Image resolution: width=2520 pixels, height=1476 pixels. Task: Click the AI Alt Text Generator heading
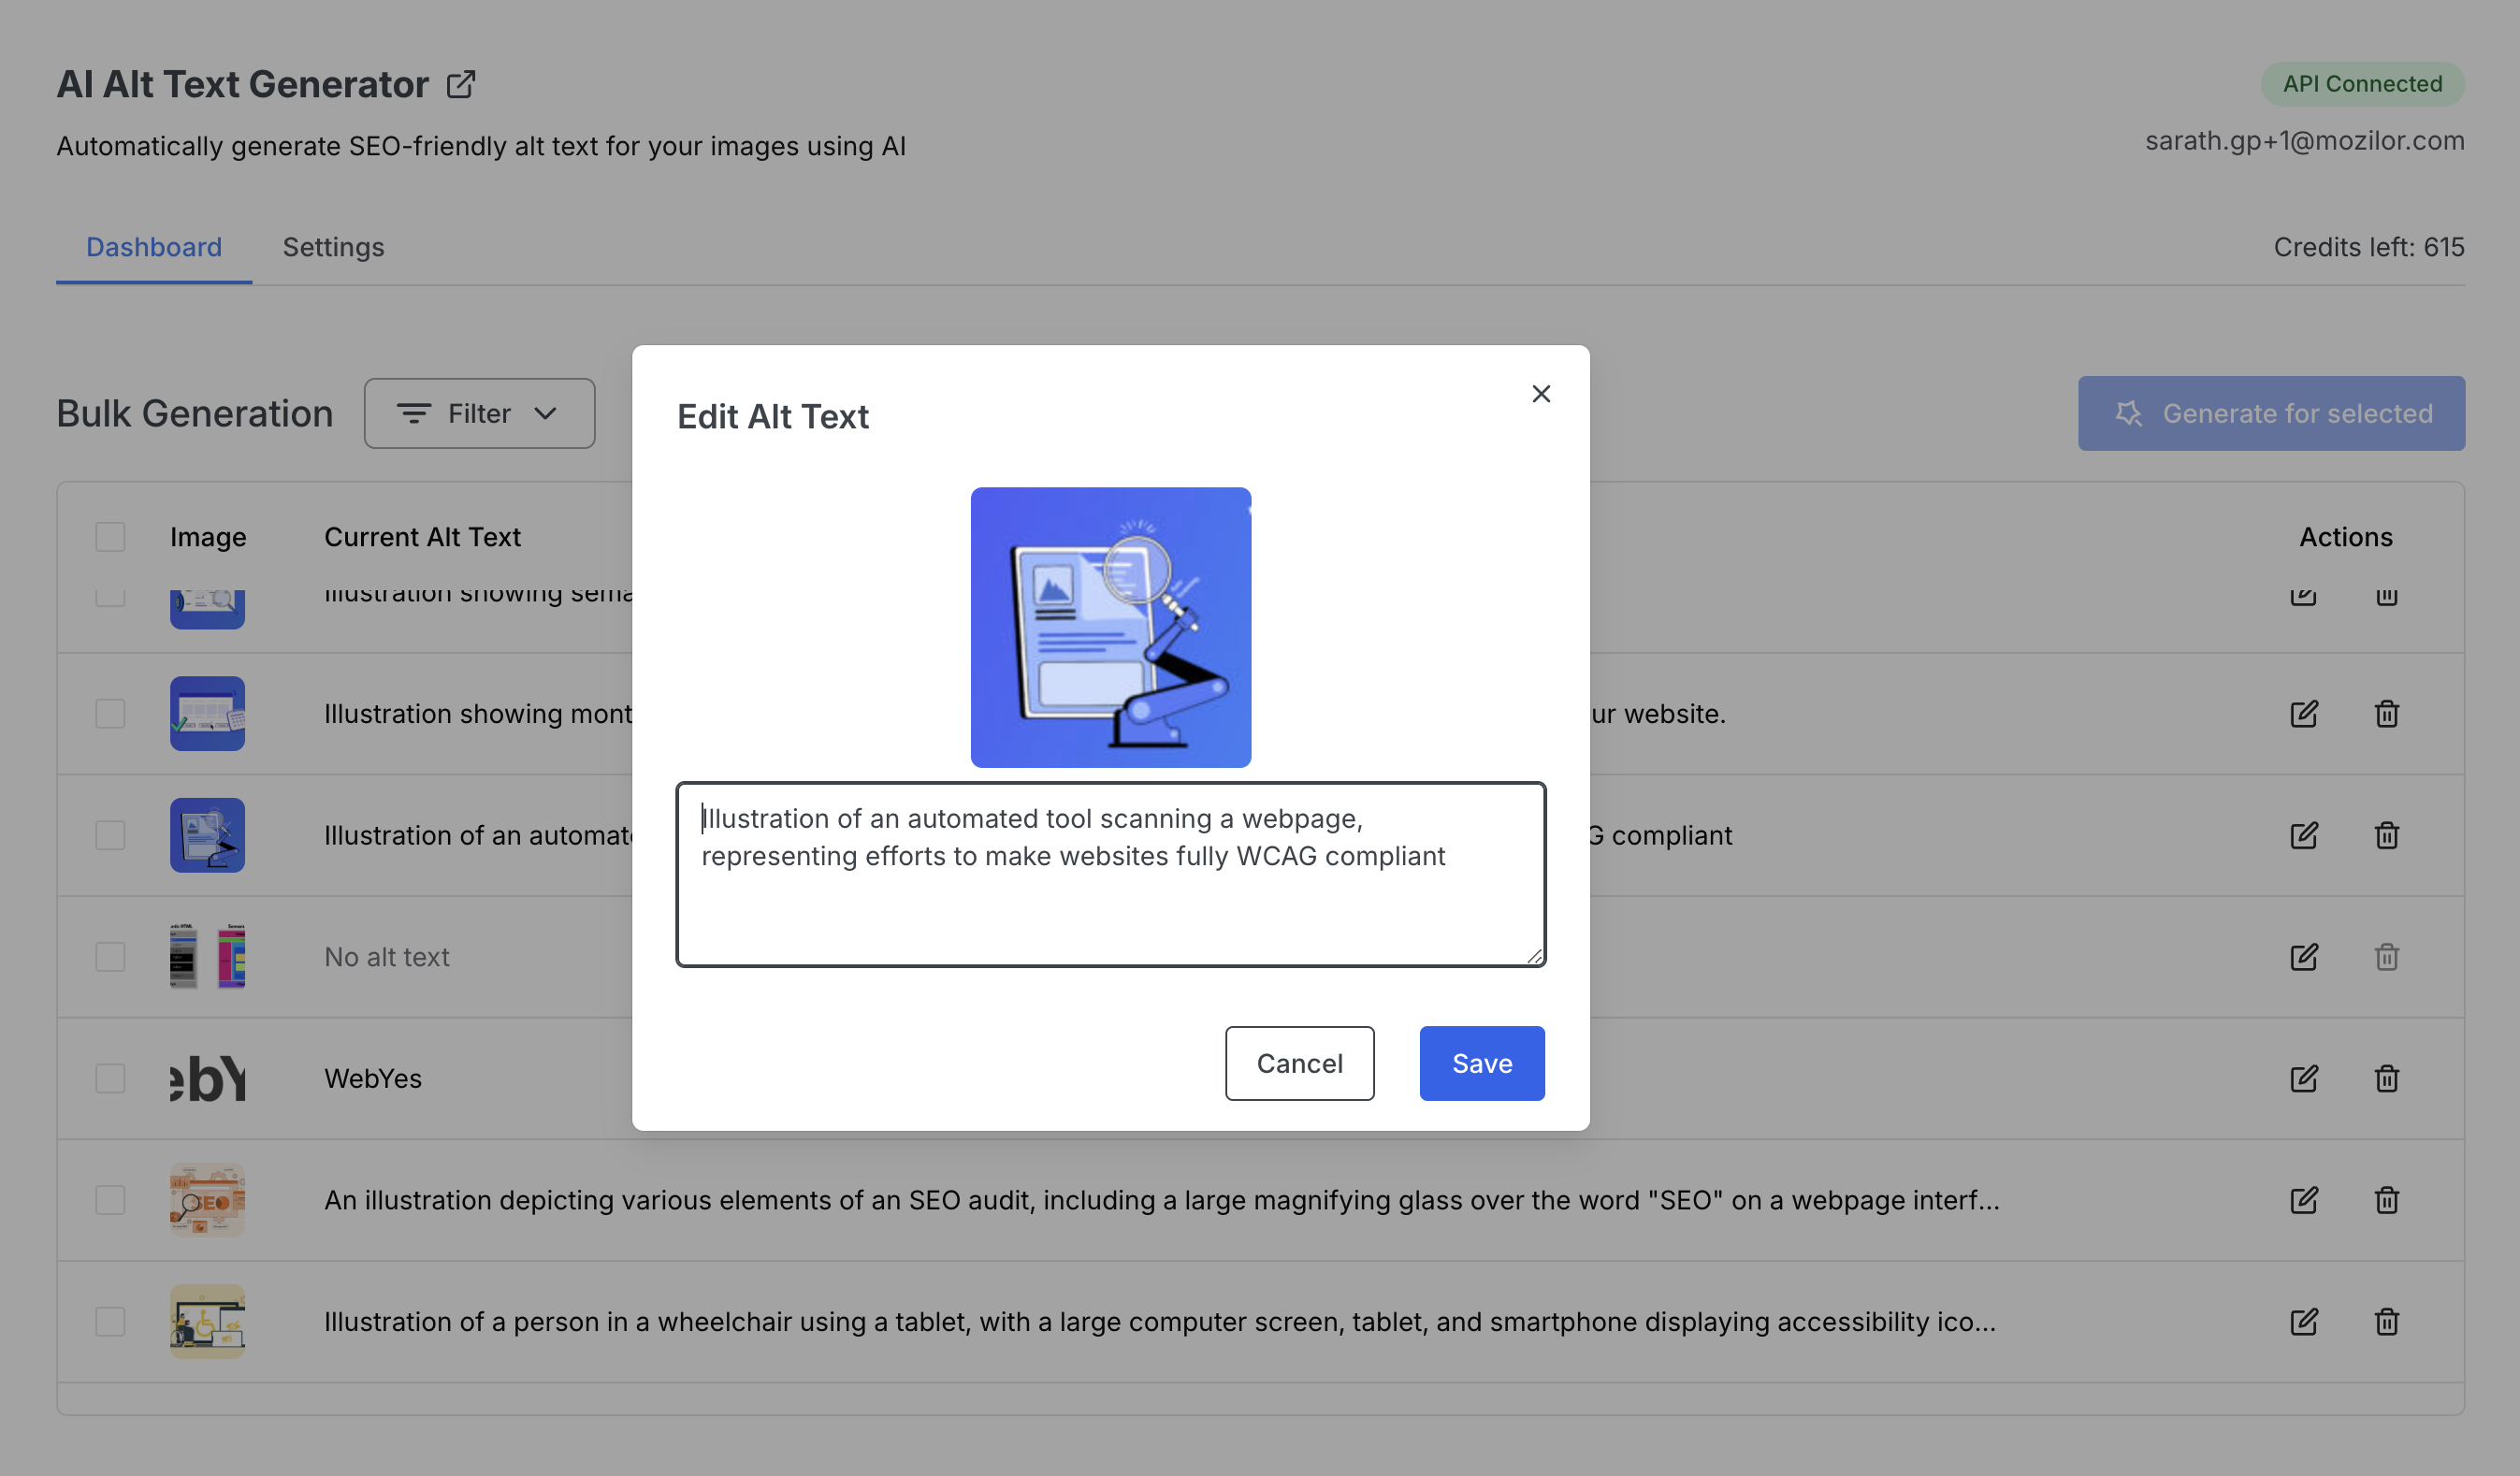tap(243, 85)
